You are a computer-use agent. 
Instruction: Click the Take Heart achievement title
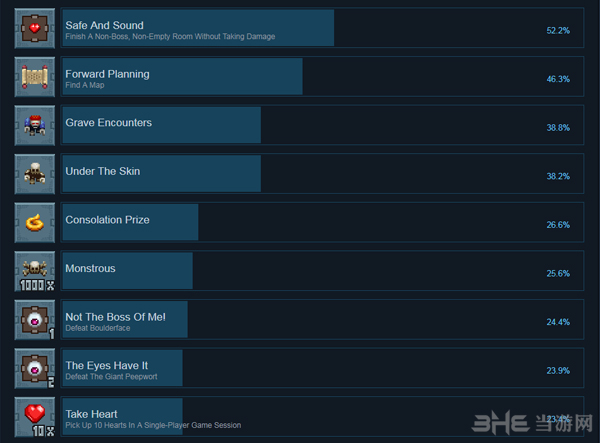(91, 414)
